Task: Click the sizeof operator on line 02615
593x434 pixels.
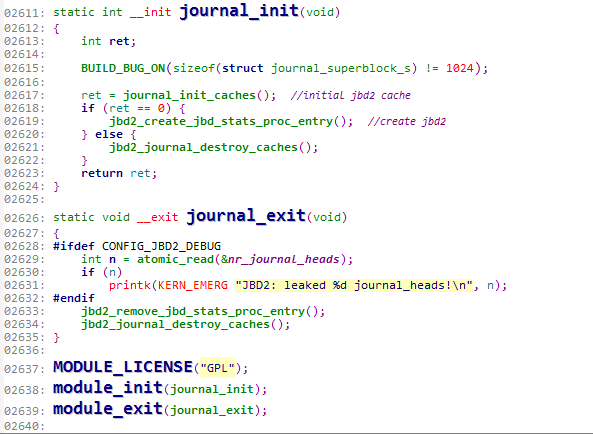Action: [194, 68]
